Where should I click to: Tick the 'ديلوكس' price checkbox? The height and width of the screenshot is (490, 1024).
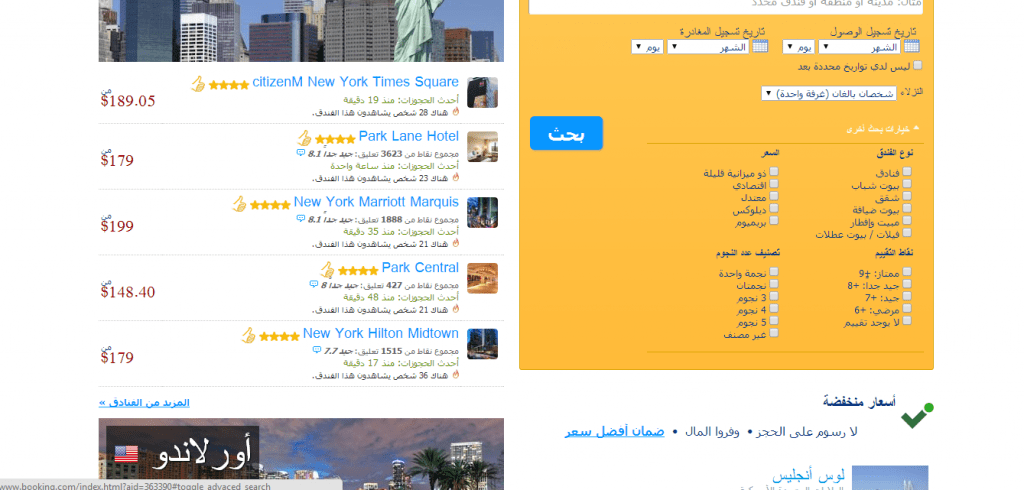point(774,208)
